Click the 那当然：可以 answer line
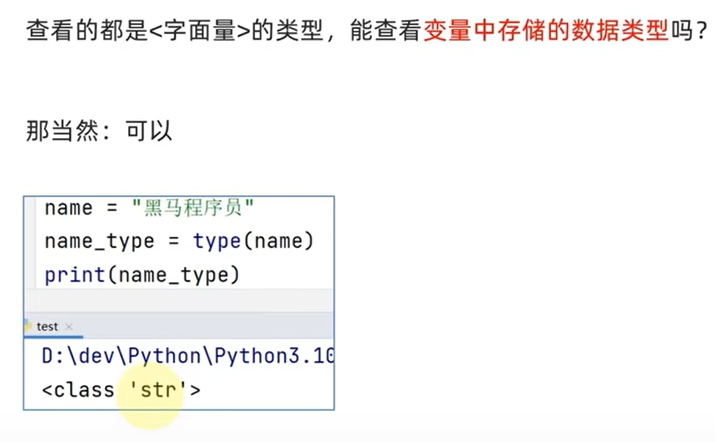This screenshot has width=715, height=442. (99, 131)
